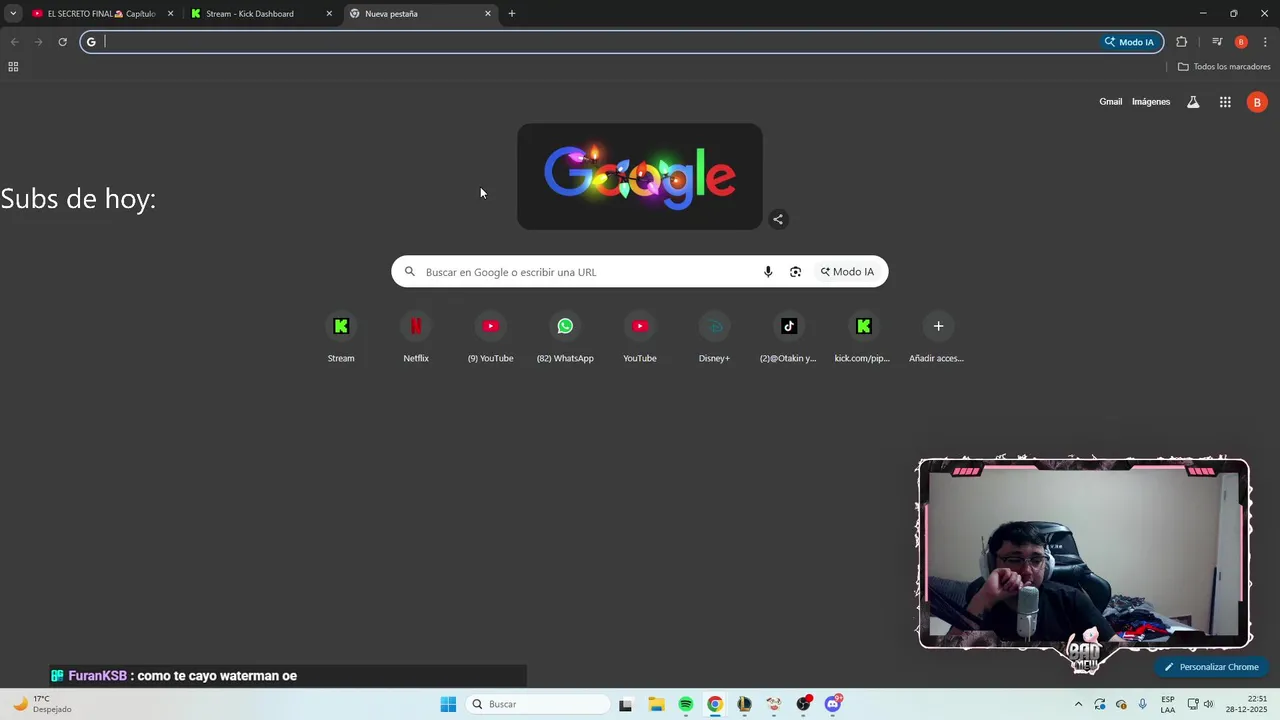The height and width of the screenshot is (720, 1280).
Task: Open the Gmail link
Action: click(1111, 102)
